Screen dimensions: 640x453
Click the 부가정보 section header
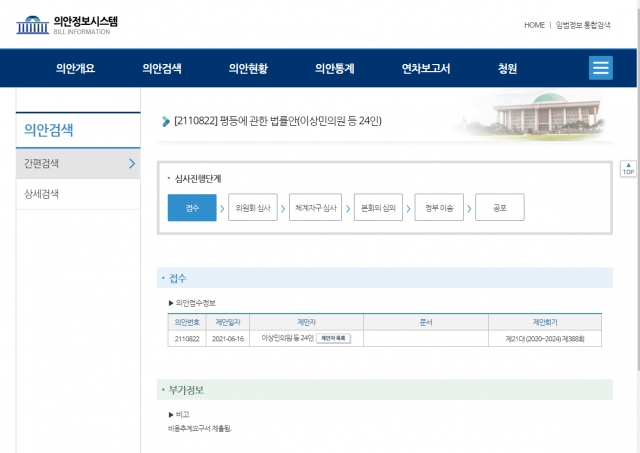coord(384,390)
